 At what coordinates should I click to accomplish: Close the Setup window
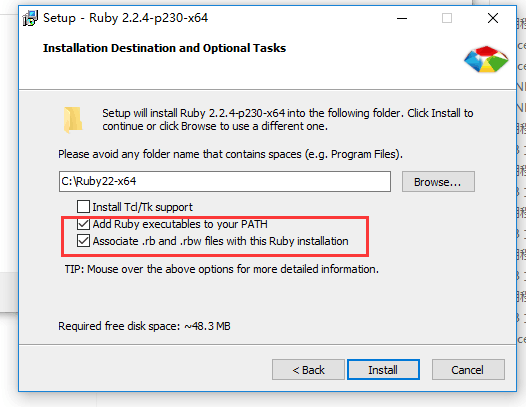(493, 18)
